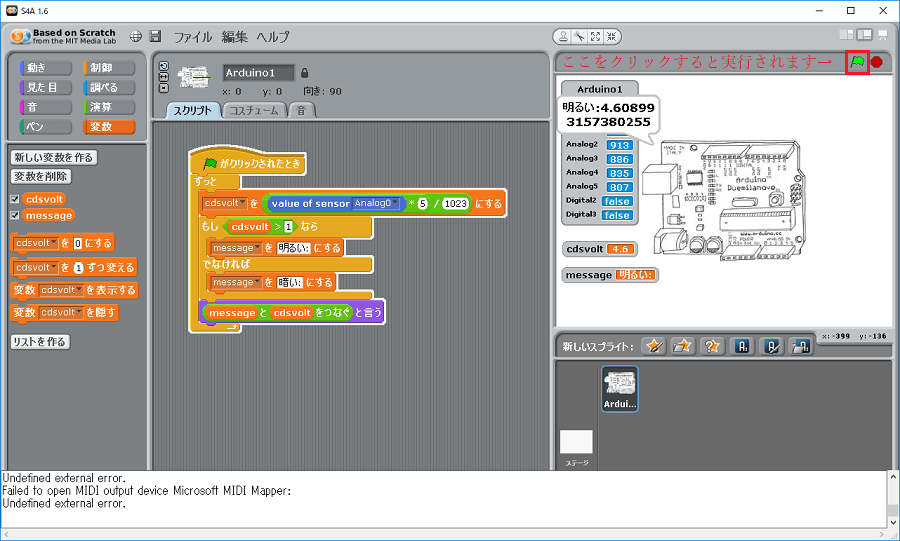Select the 調べる block category

click(x=109, y=87)
